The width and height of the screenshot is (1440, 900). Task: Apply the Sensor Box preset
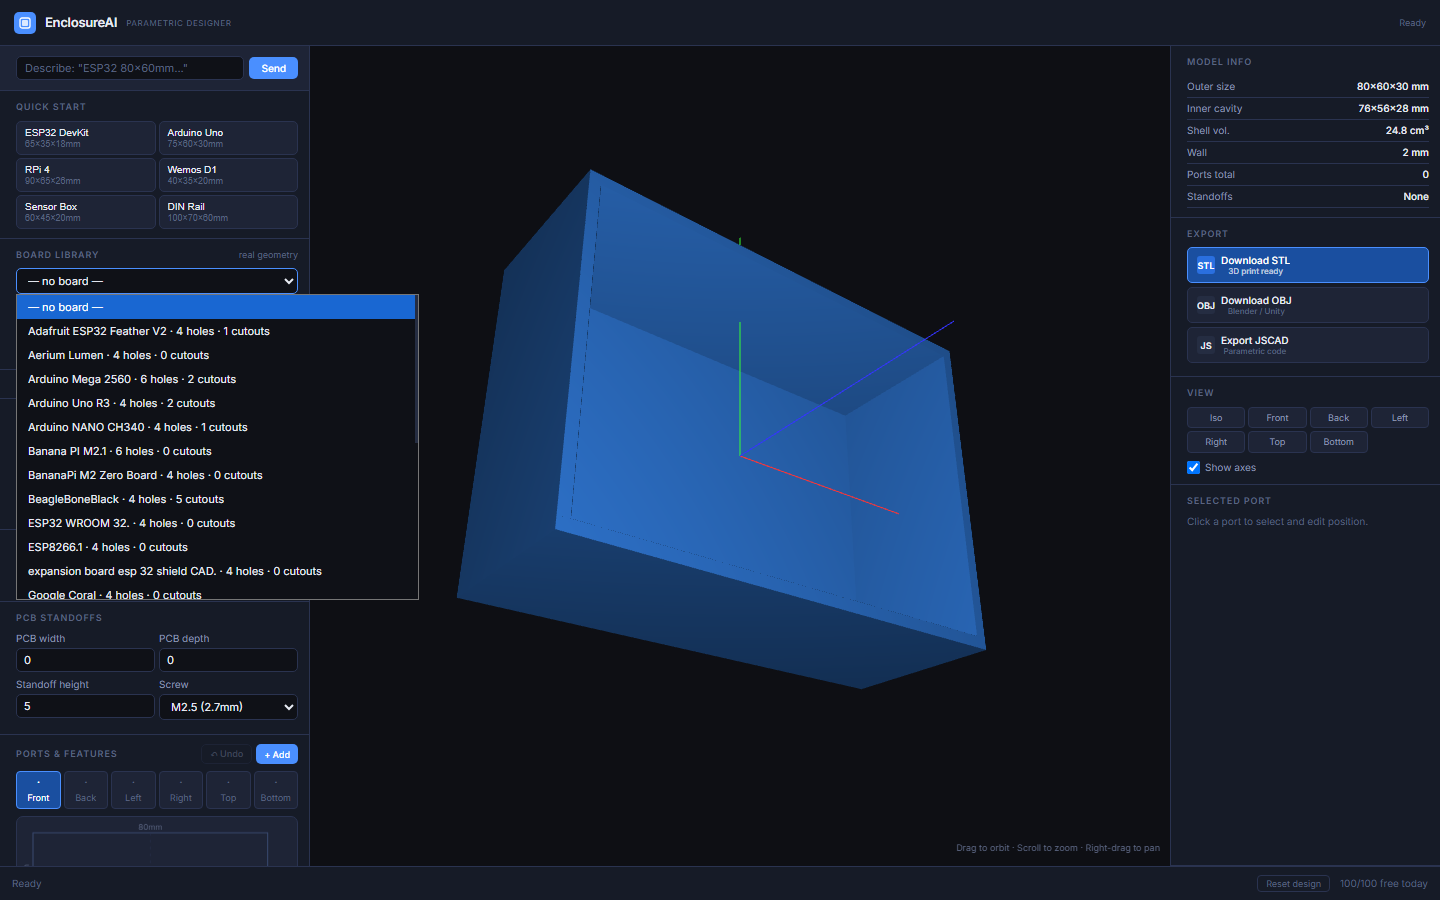86,212
